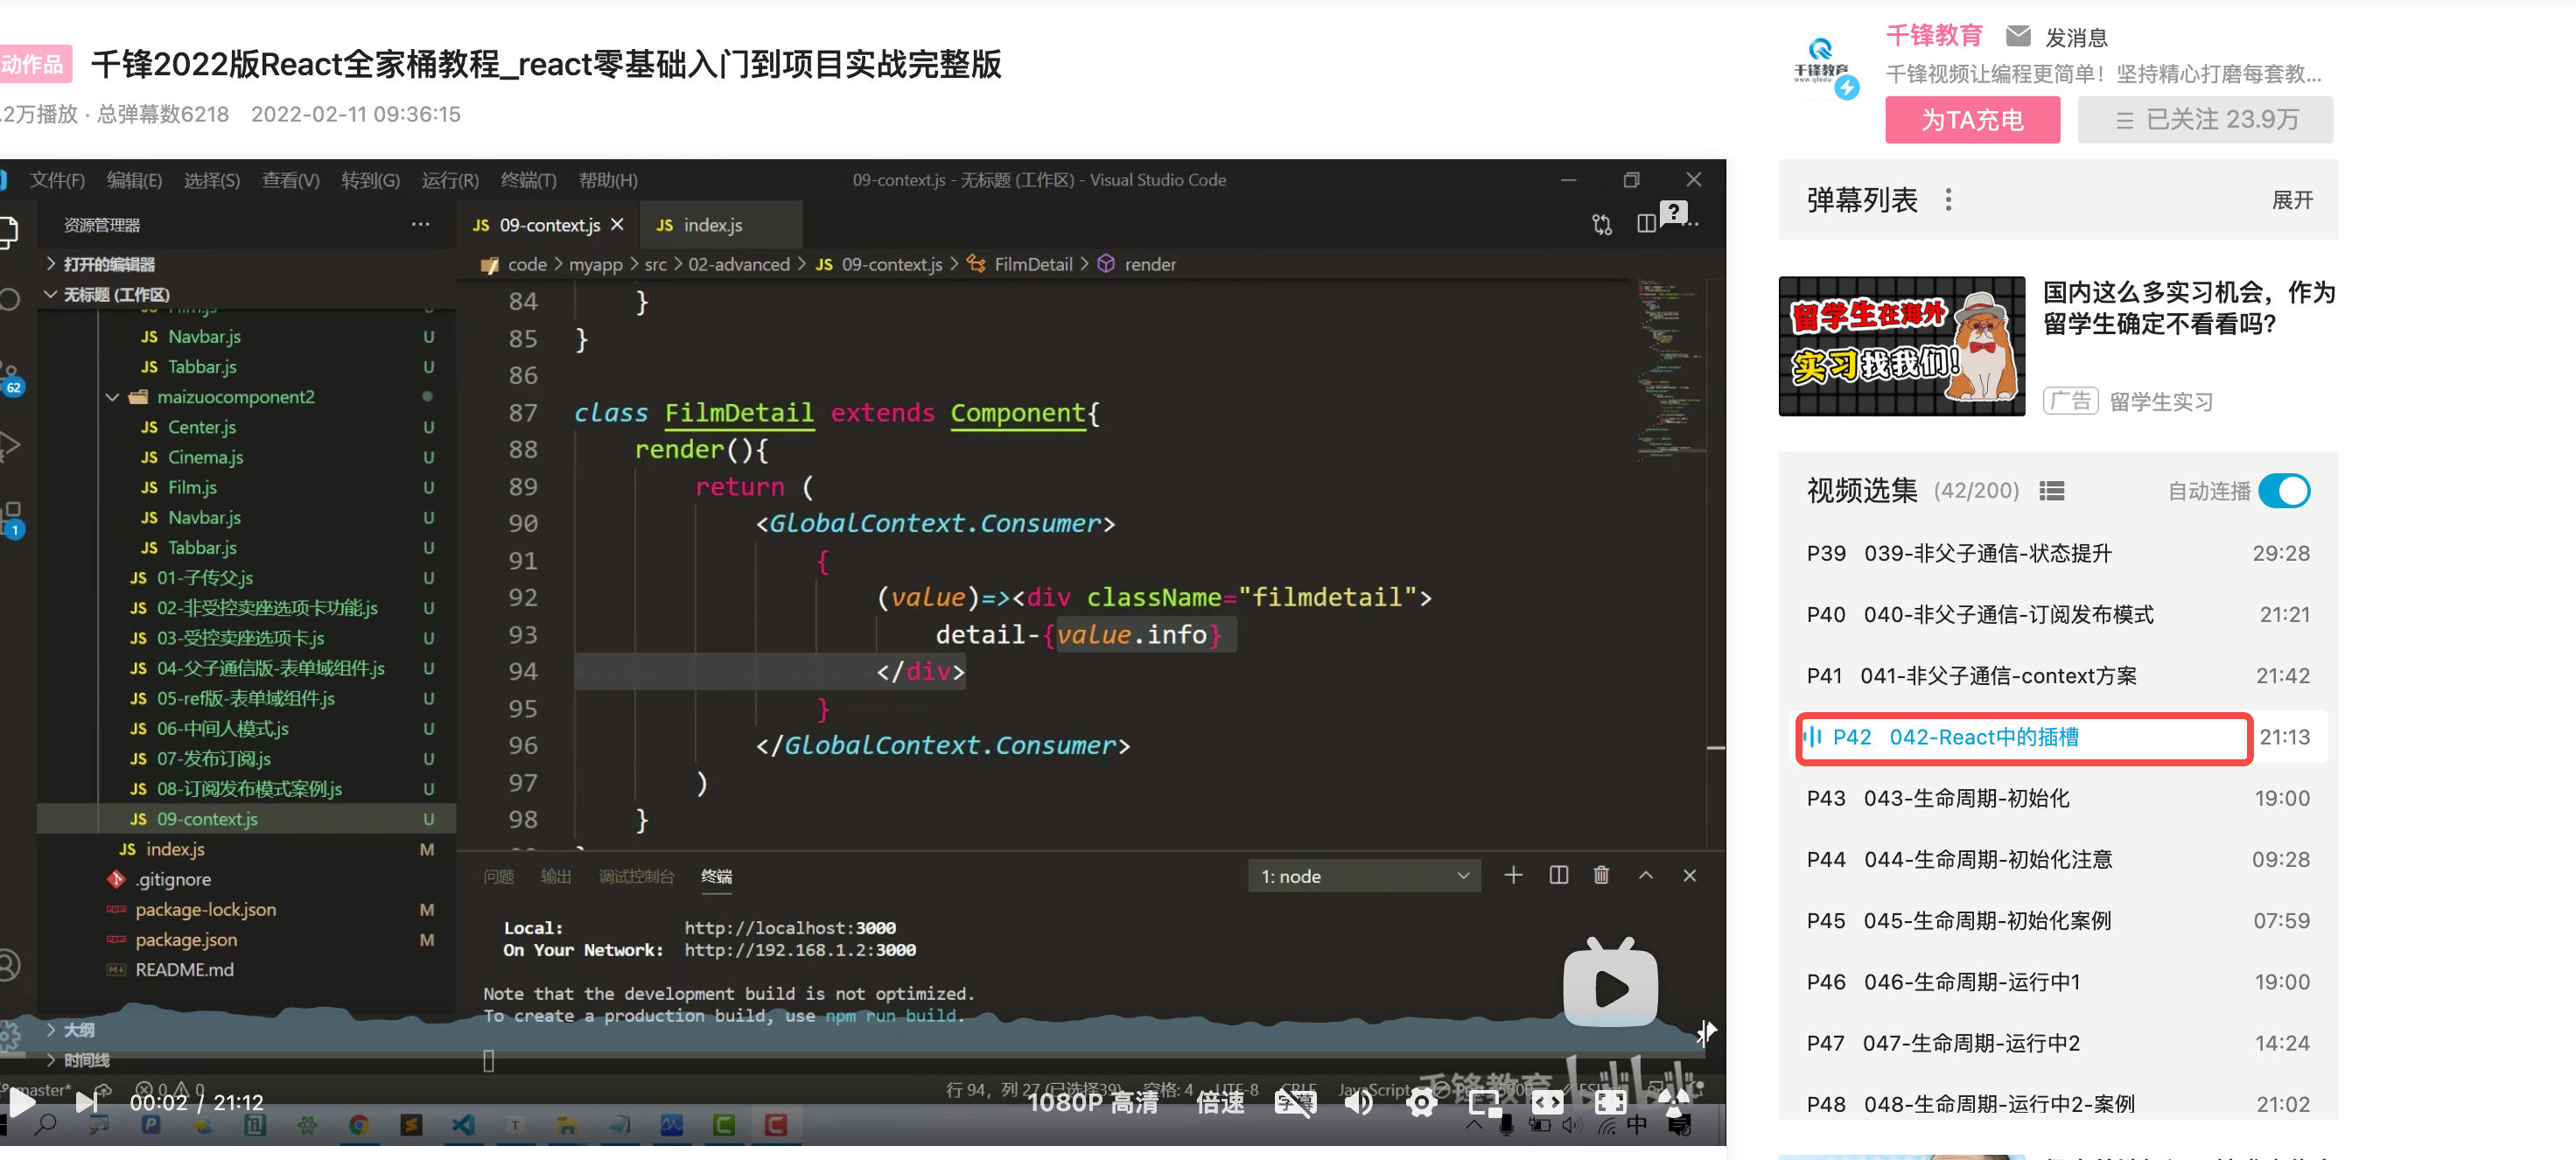
Task: Open Cinema.js in the file tree
Action: click(x=205, y=457)
